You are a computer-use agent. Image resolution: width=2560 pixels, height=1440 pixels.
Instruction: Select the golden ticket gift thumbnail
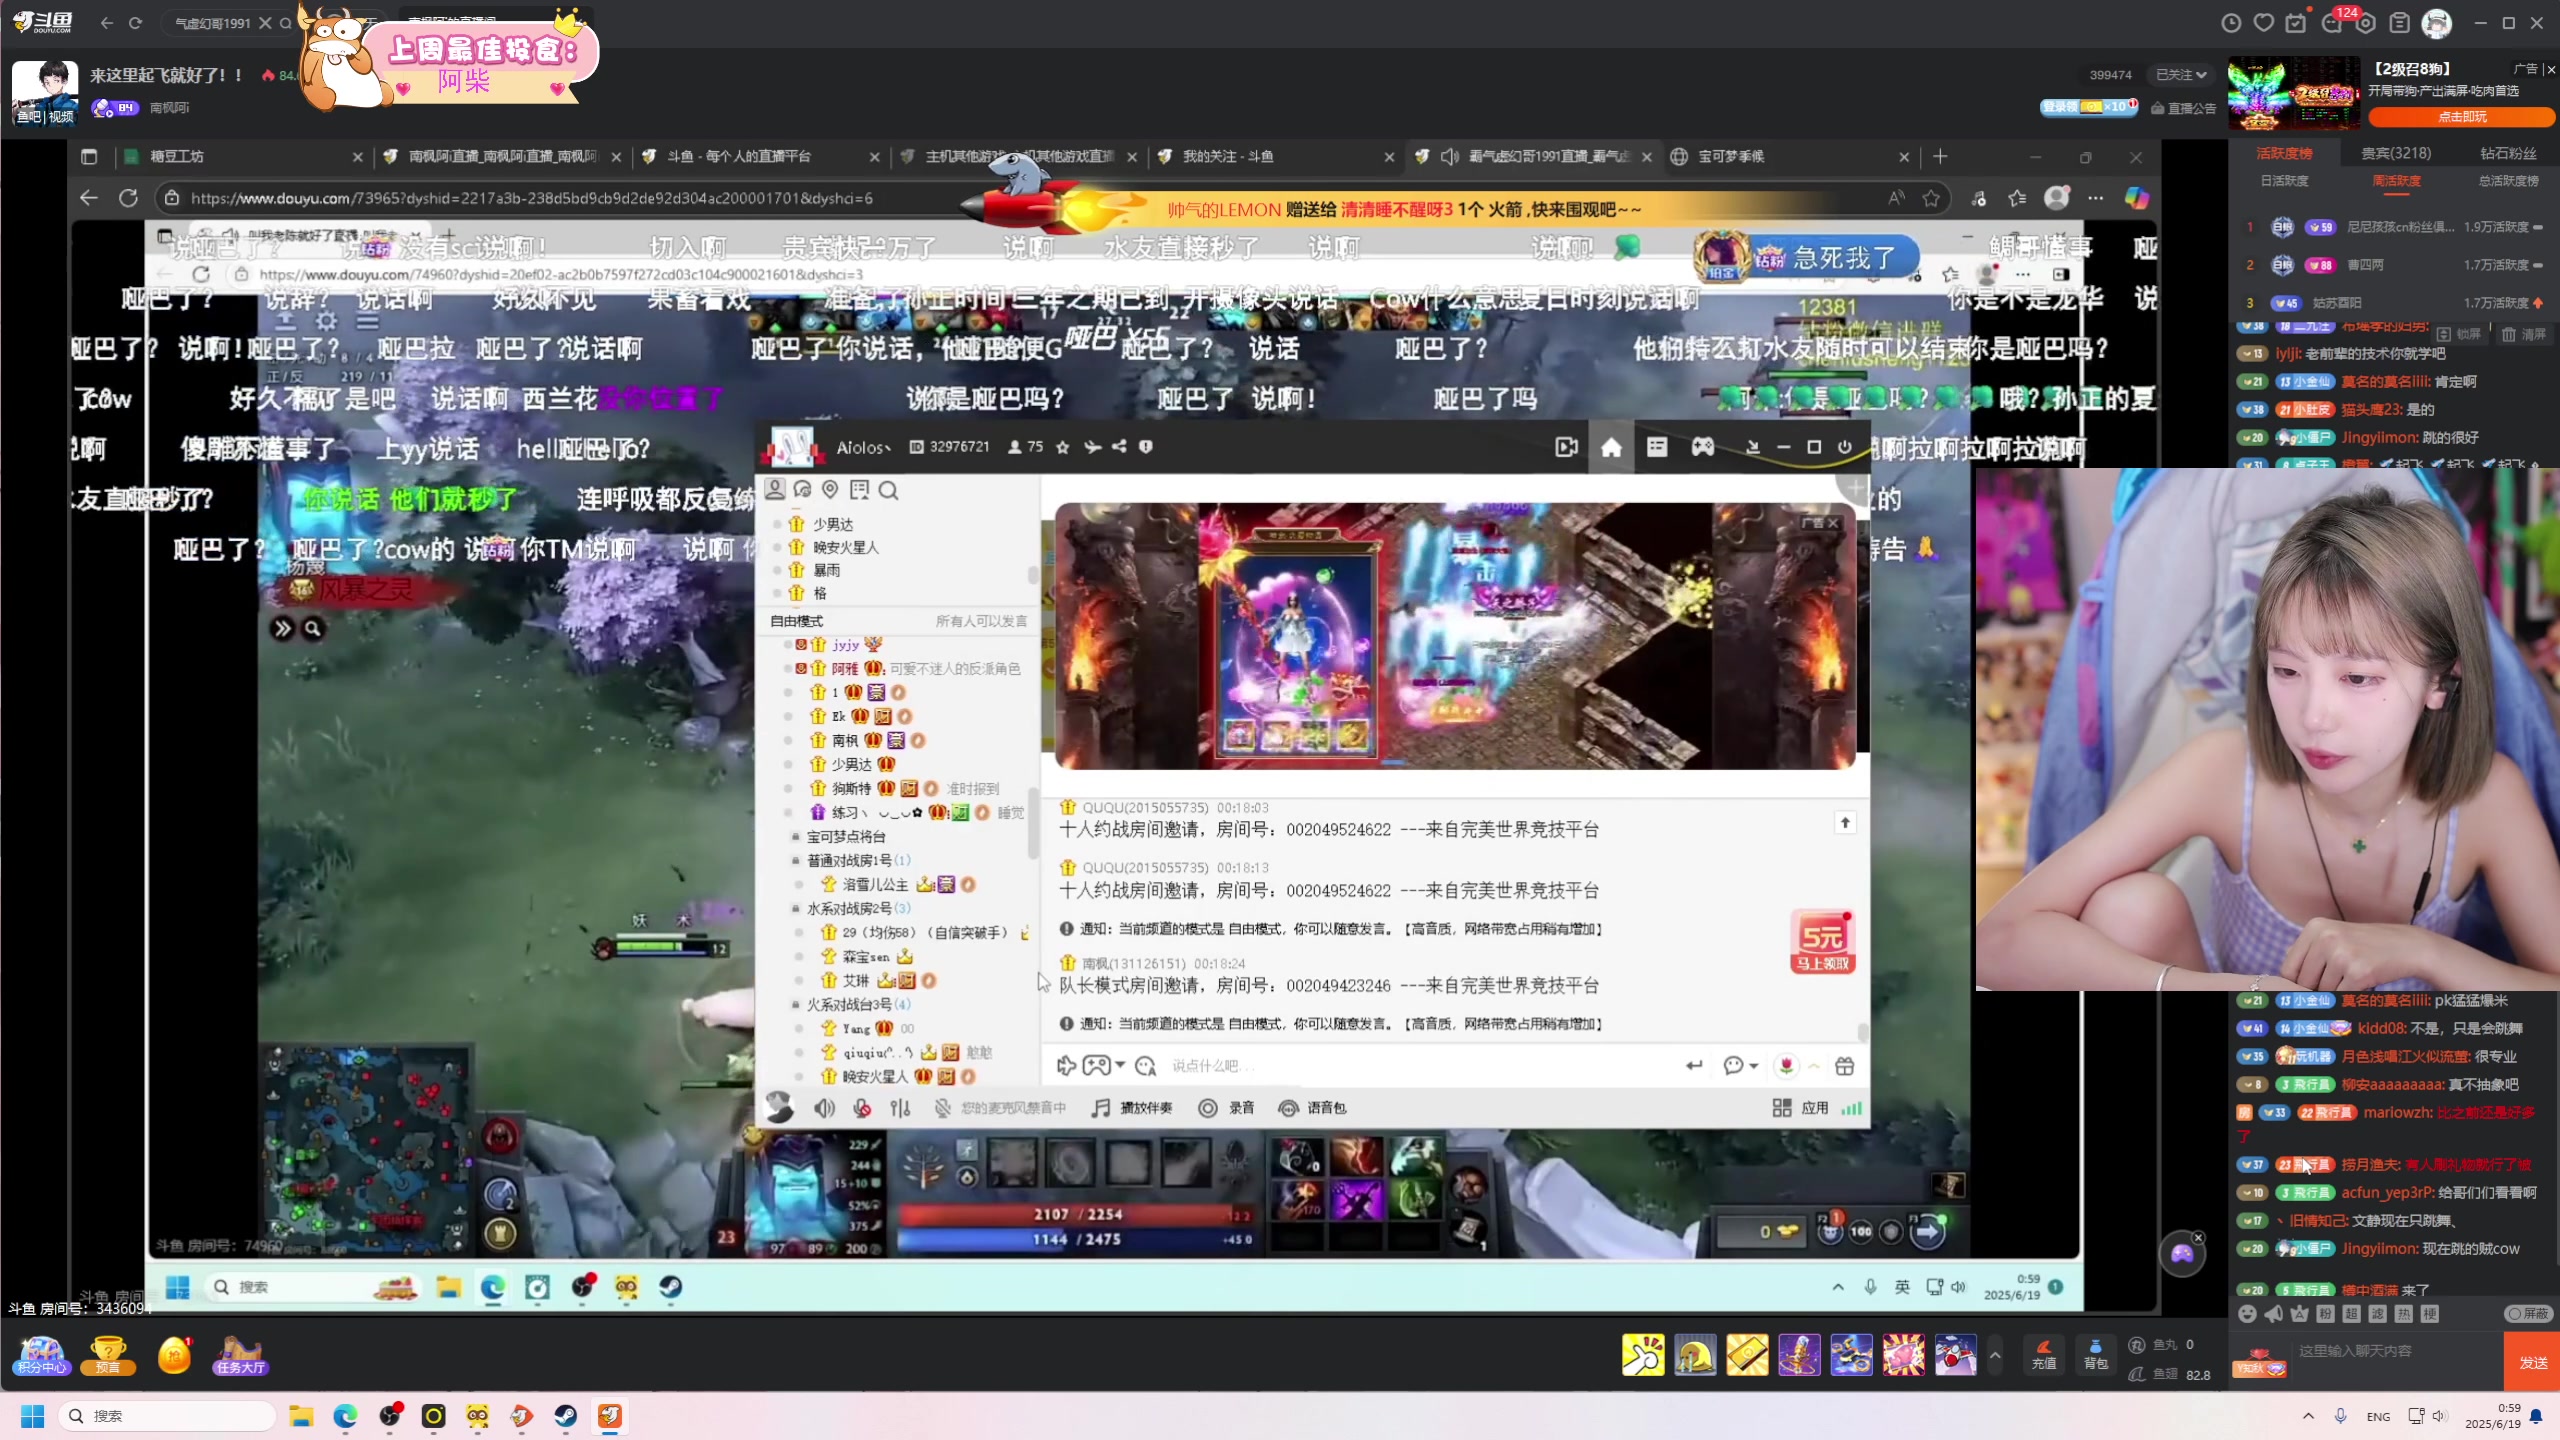click(1747, 1355)
